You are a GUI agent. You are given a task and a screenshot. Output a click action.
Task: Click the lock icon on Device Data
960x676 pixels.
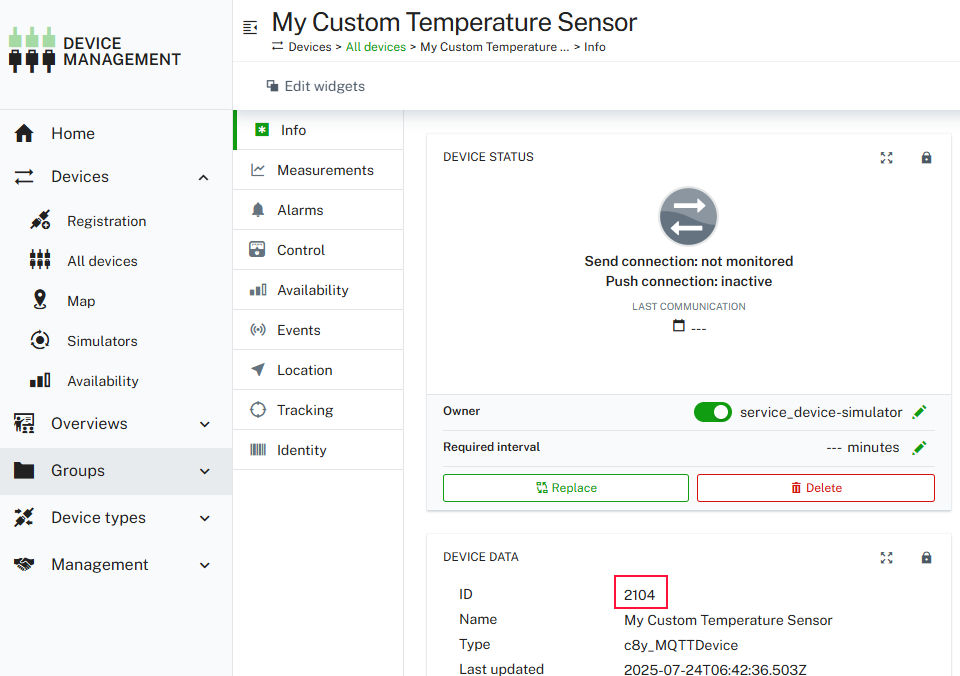pos(926,558)
